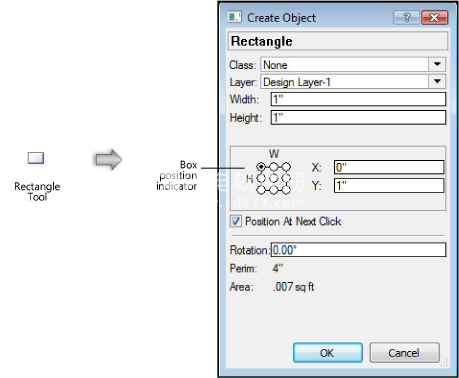Select bottom-right box position radio button

286,190
